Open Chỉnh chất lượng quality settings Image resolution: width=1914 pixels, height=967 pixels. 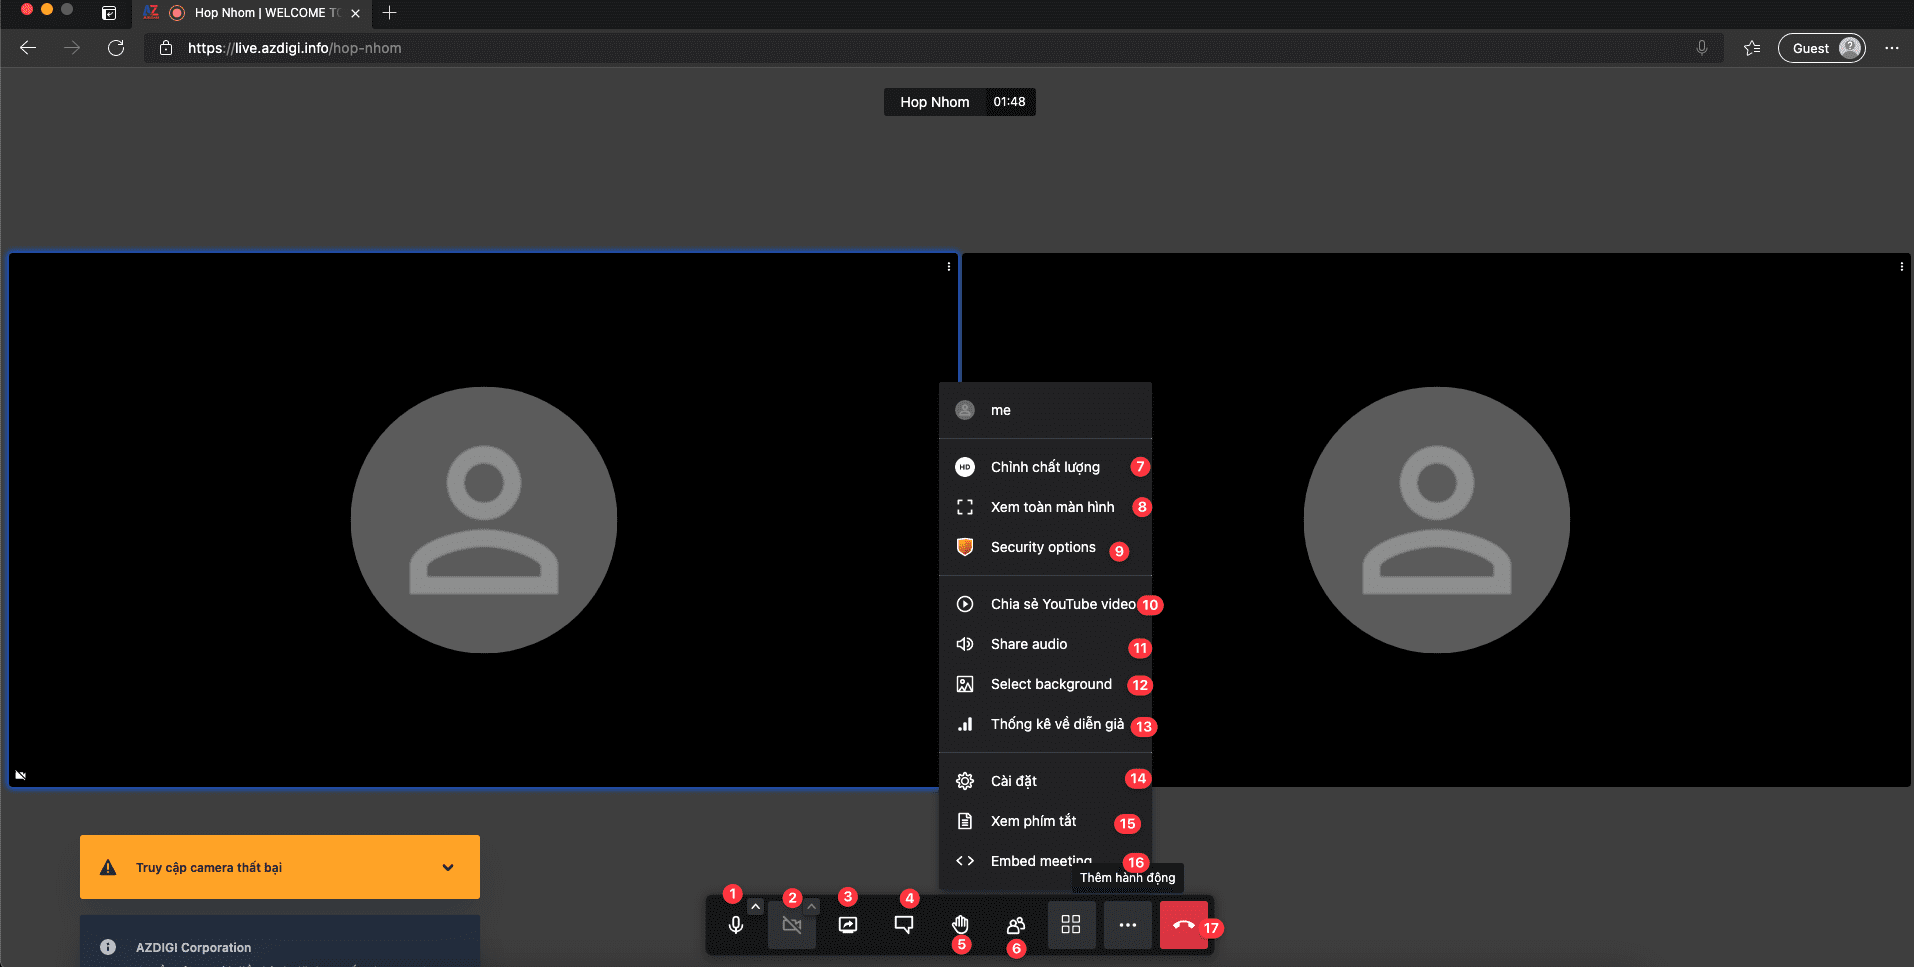(1044, 467)
